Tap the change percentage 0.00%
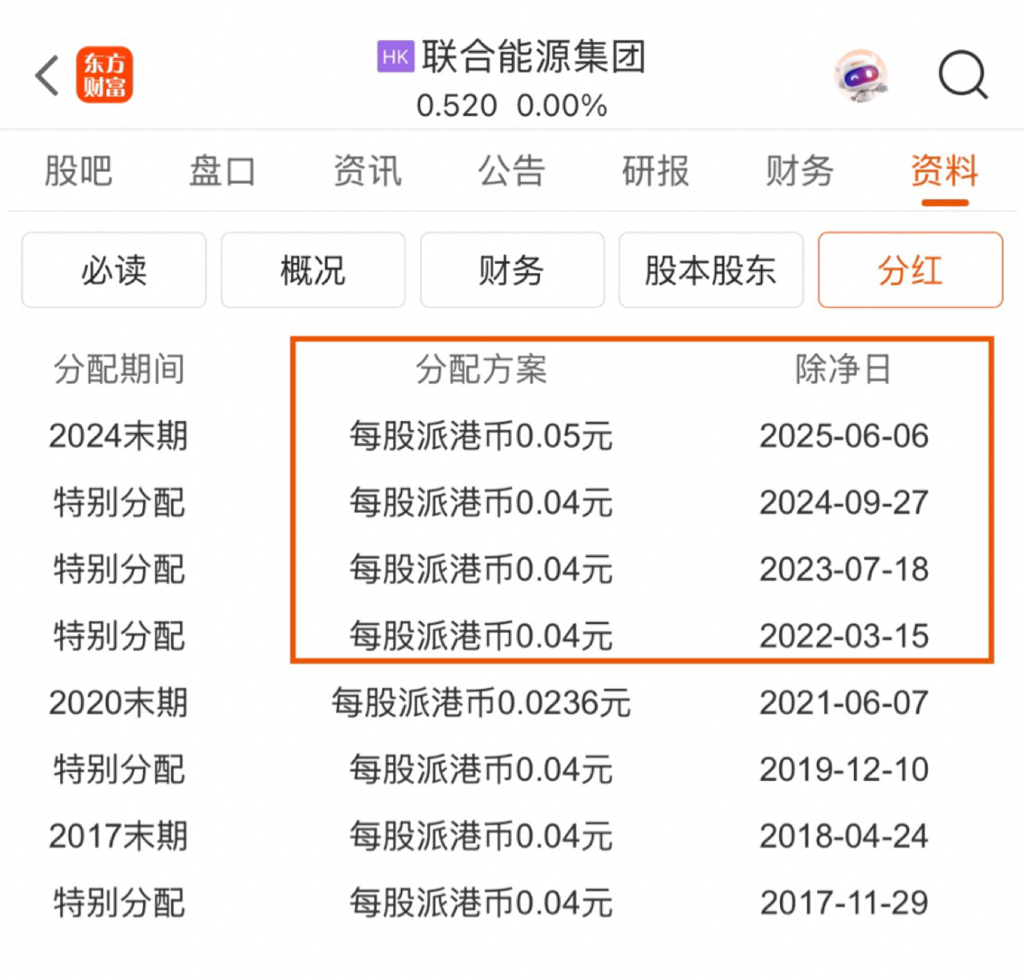Screen dimensions: 1024x979 (x=562, y=106)
